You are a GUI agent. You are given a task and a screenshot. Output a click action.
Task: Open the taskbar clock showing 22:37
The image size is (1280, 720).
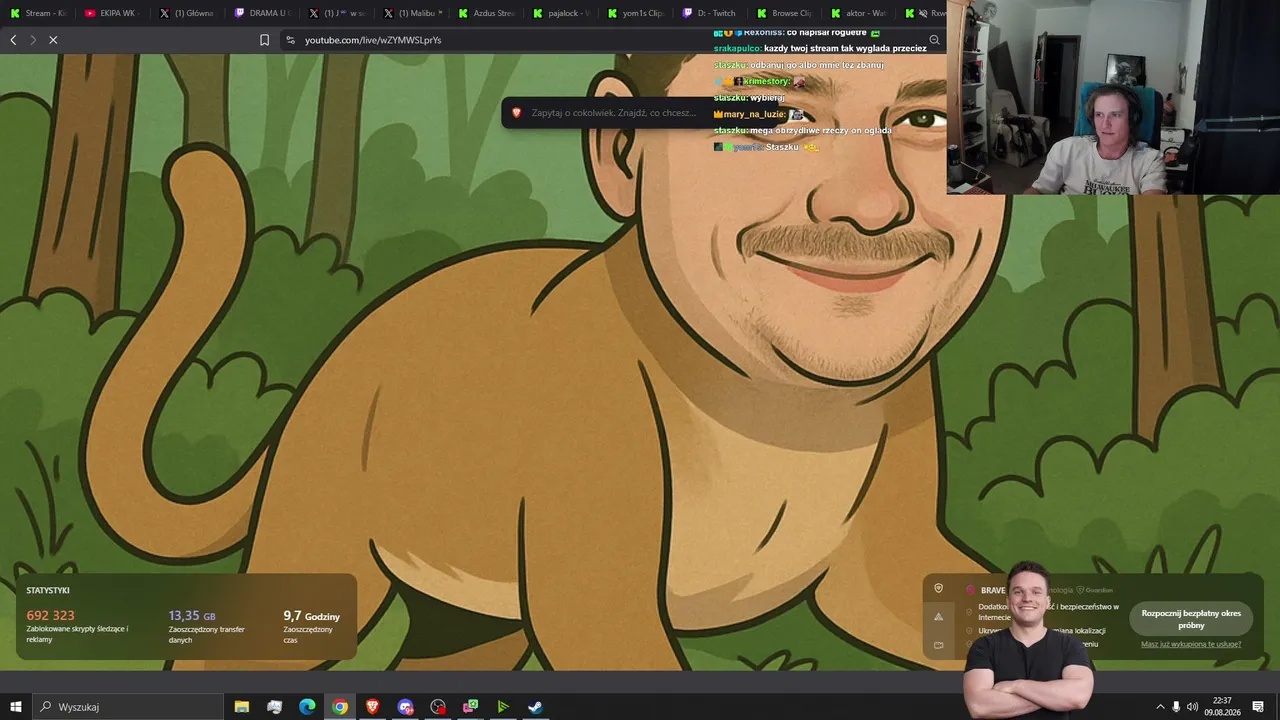click(1222, 707)
